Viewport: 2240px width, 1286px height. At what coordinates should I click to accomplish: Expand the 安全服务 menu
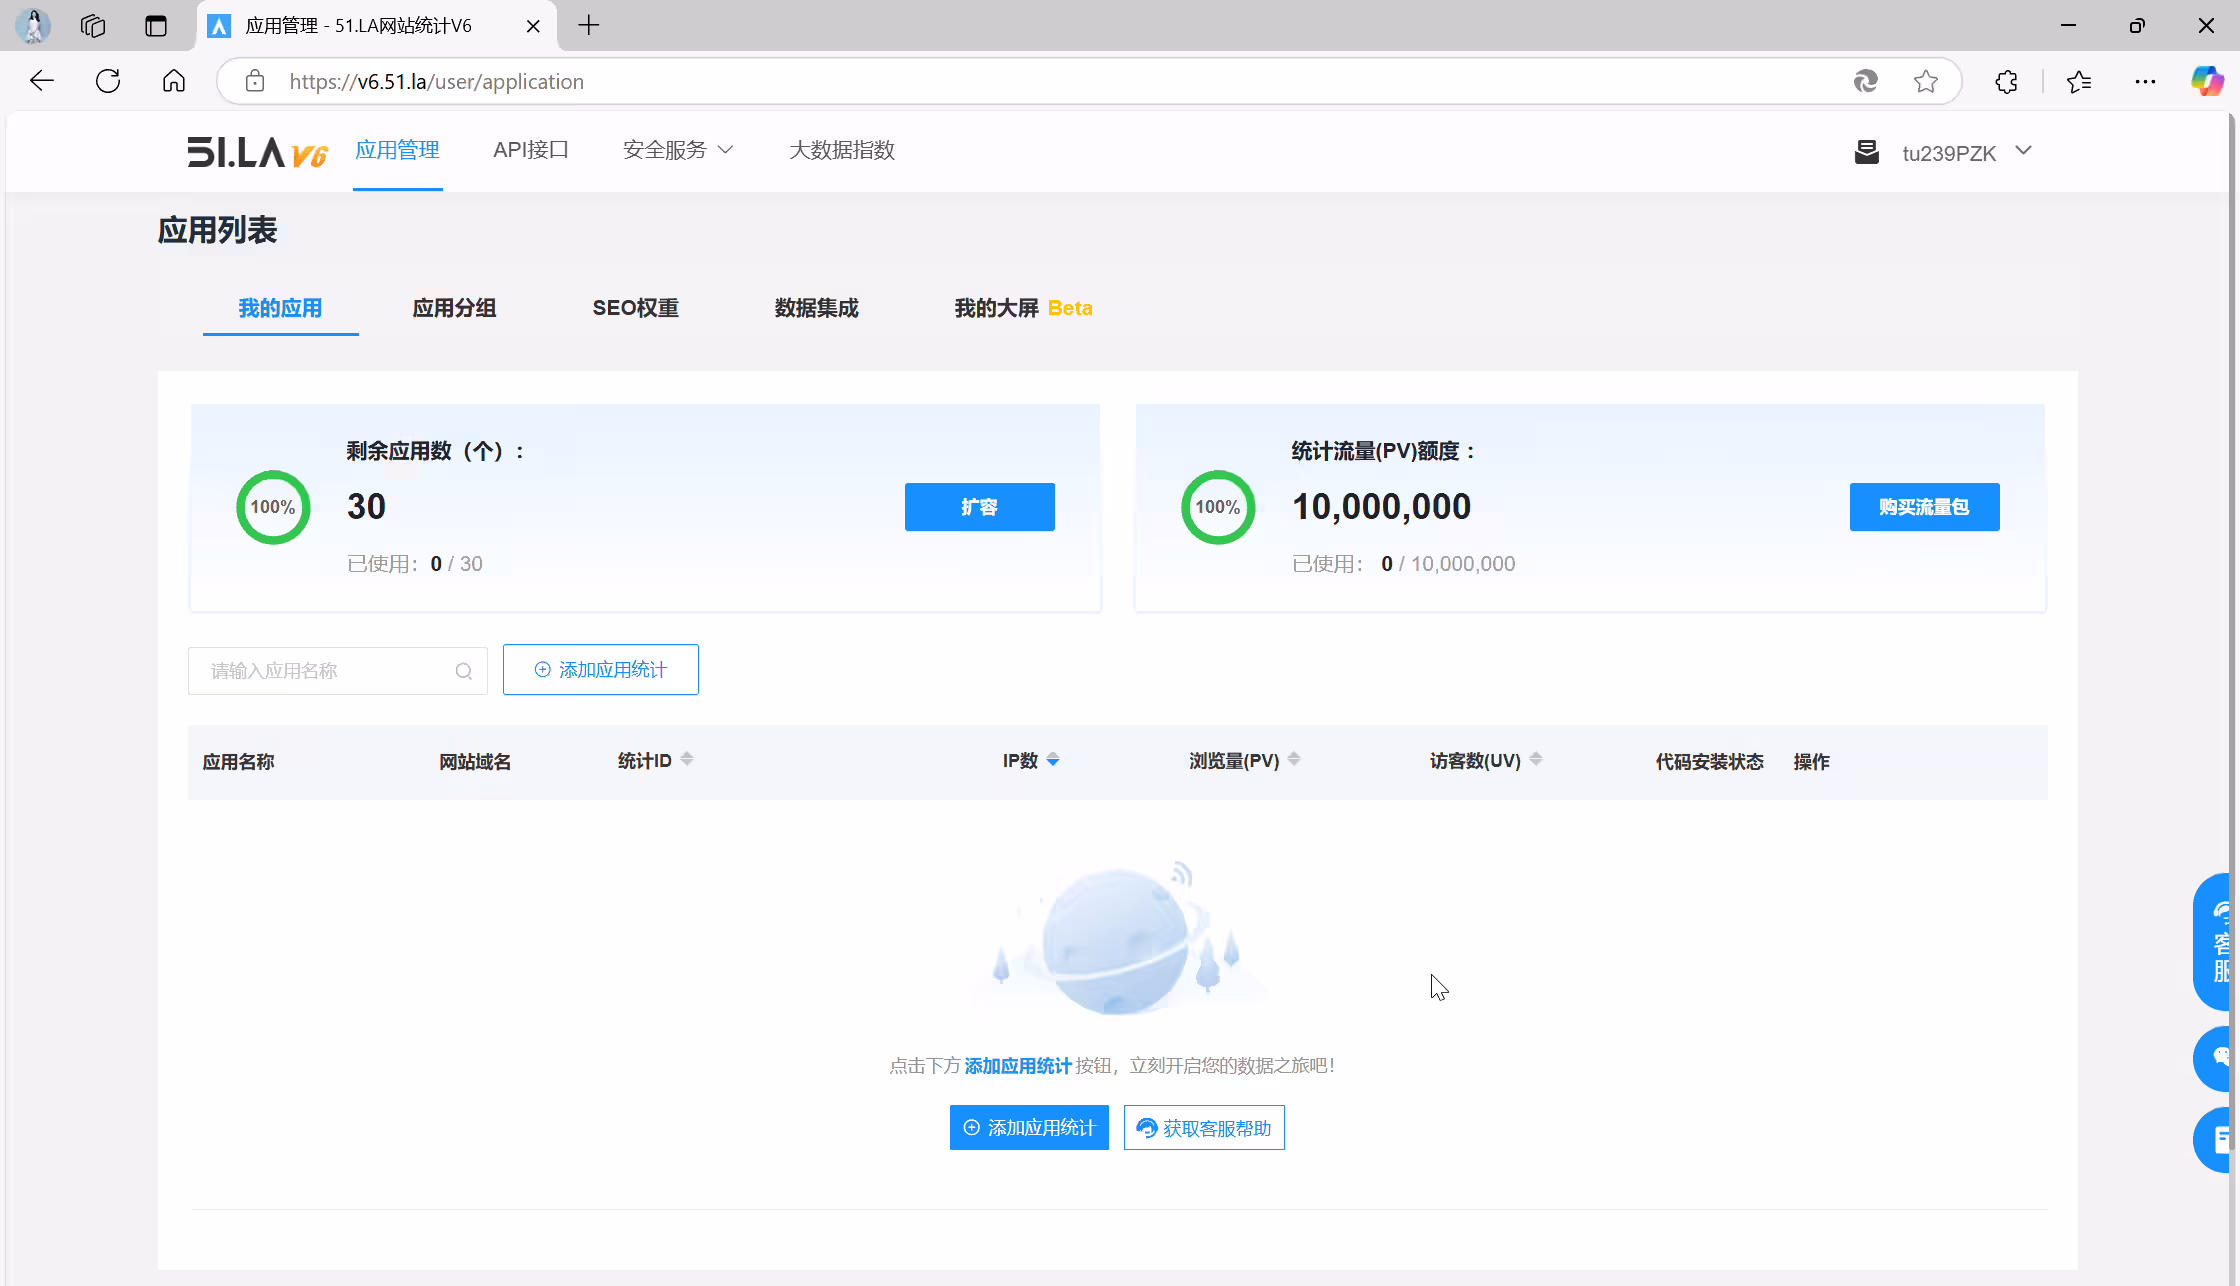pyautogui.click(x=678, y=150)
